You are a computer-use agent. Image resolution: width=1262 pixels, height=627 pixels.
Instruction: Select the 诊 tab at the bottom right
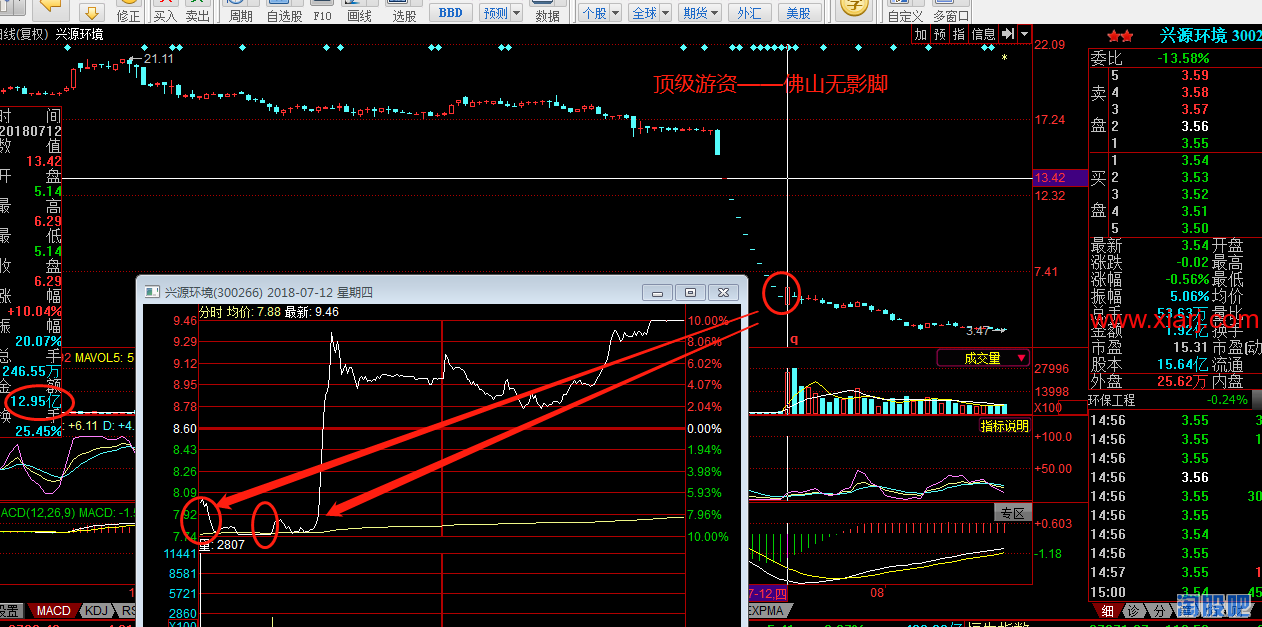pyautogui.click(x=1133, y=610)
